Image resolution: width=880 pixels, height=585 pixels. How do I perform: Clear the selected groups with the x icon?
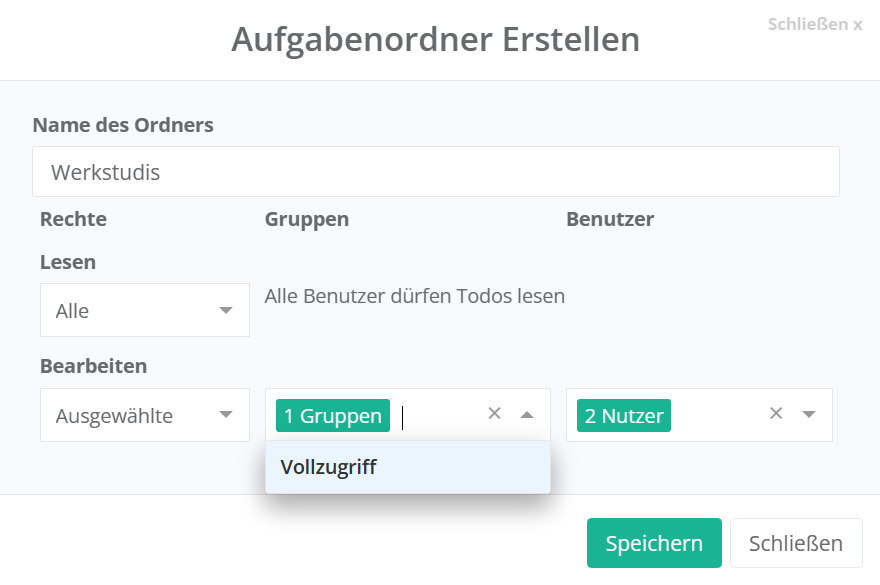[494, 414]
